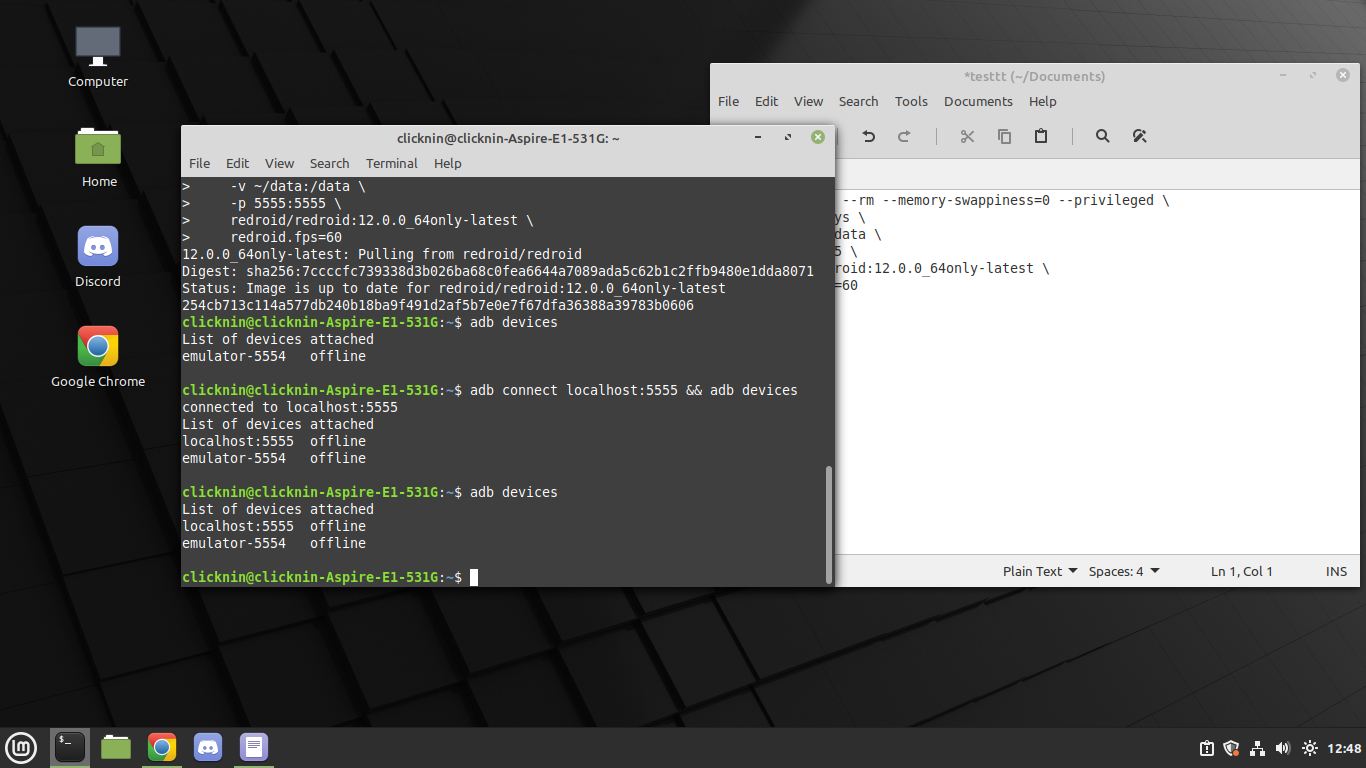Open the Terminal menu in the terminal window
Viewport: 1366px width, 768px height.
(x=391, y=163)
